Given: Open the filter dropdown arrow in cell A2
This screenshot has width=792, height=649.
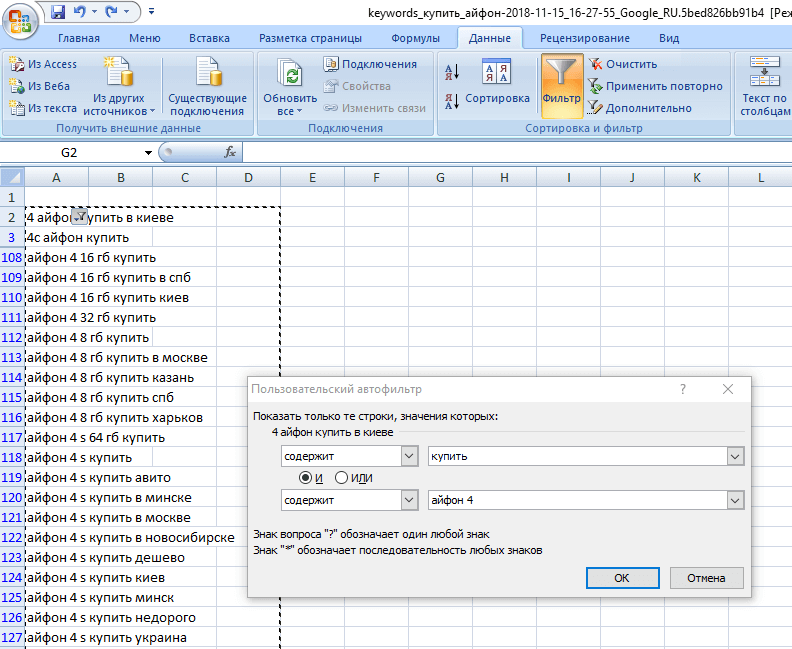Looking at the screenshot, I should click(80, 217).
